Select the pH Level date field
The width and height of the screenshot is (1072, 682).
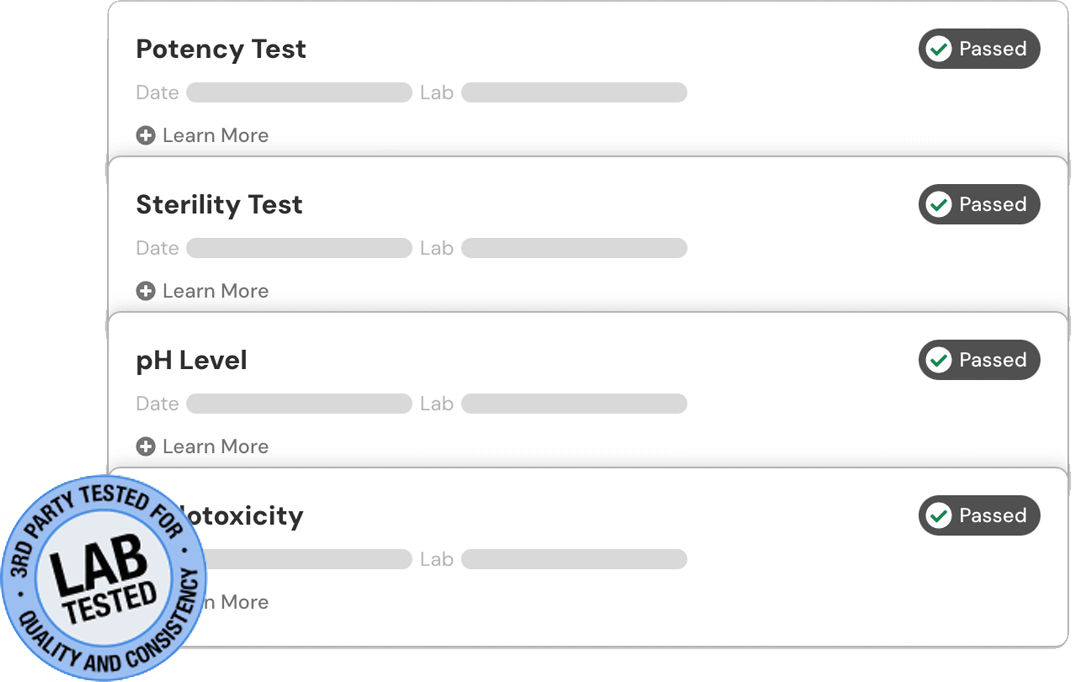point(299,403)
